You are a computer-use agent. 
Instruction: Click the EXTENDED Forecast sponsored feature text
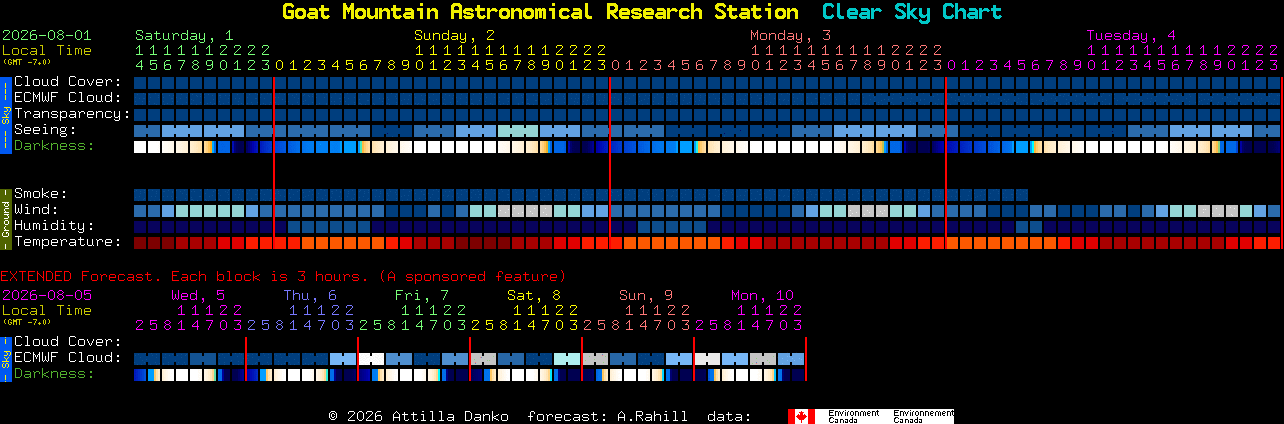click(283, 276)
